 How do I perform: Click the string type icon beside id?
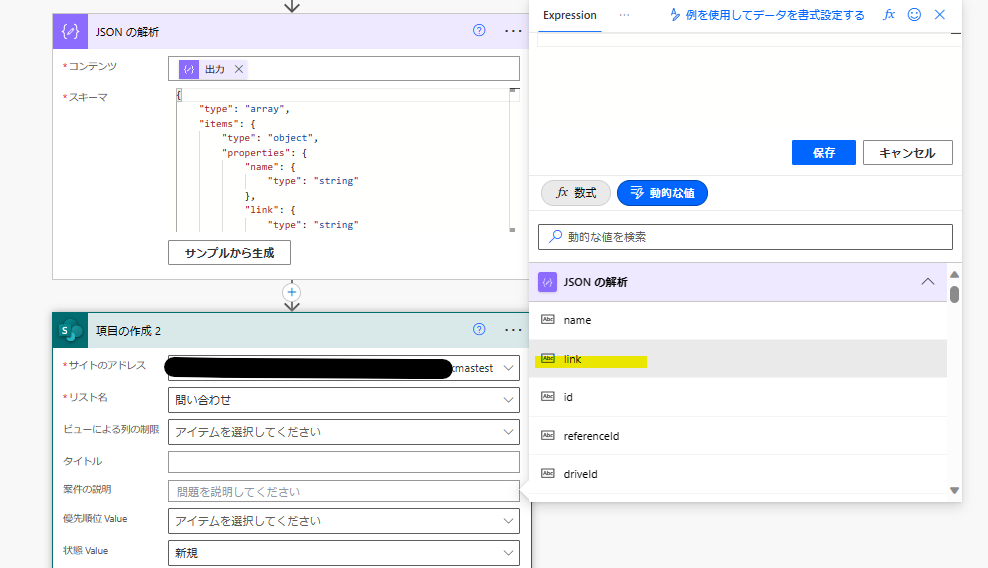tap(548, 397)
